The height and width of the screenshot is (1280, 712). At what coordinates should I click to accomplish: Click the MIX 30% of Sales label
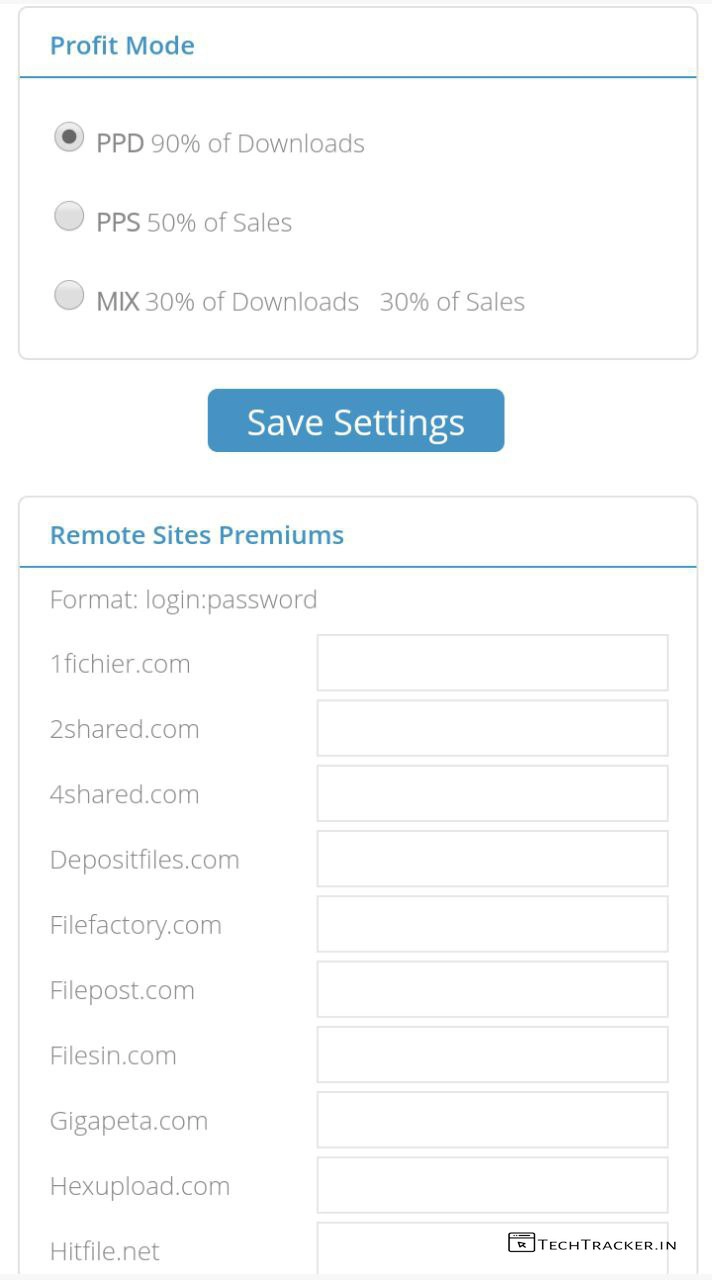tap(452, 302)
